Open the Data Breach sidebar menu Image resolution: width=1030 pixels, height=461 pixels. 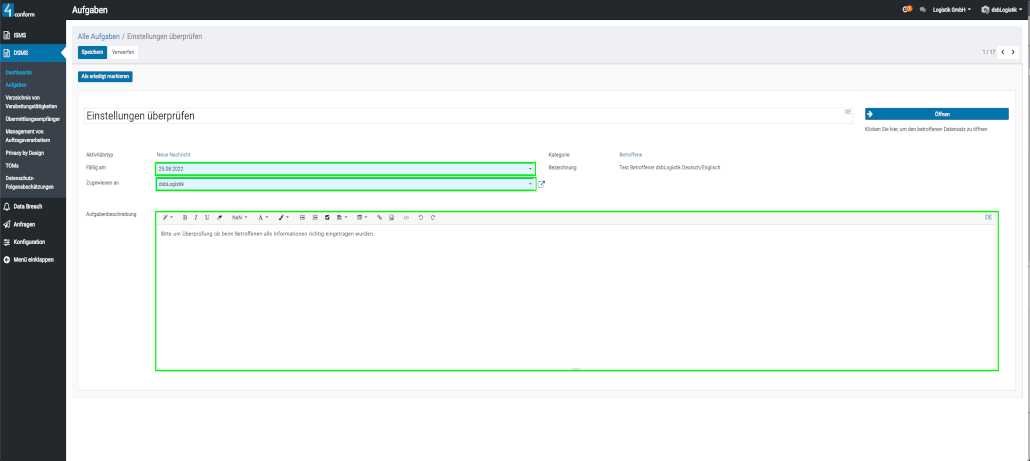[27, 206]
